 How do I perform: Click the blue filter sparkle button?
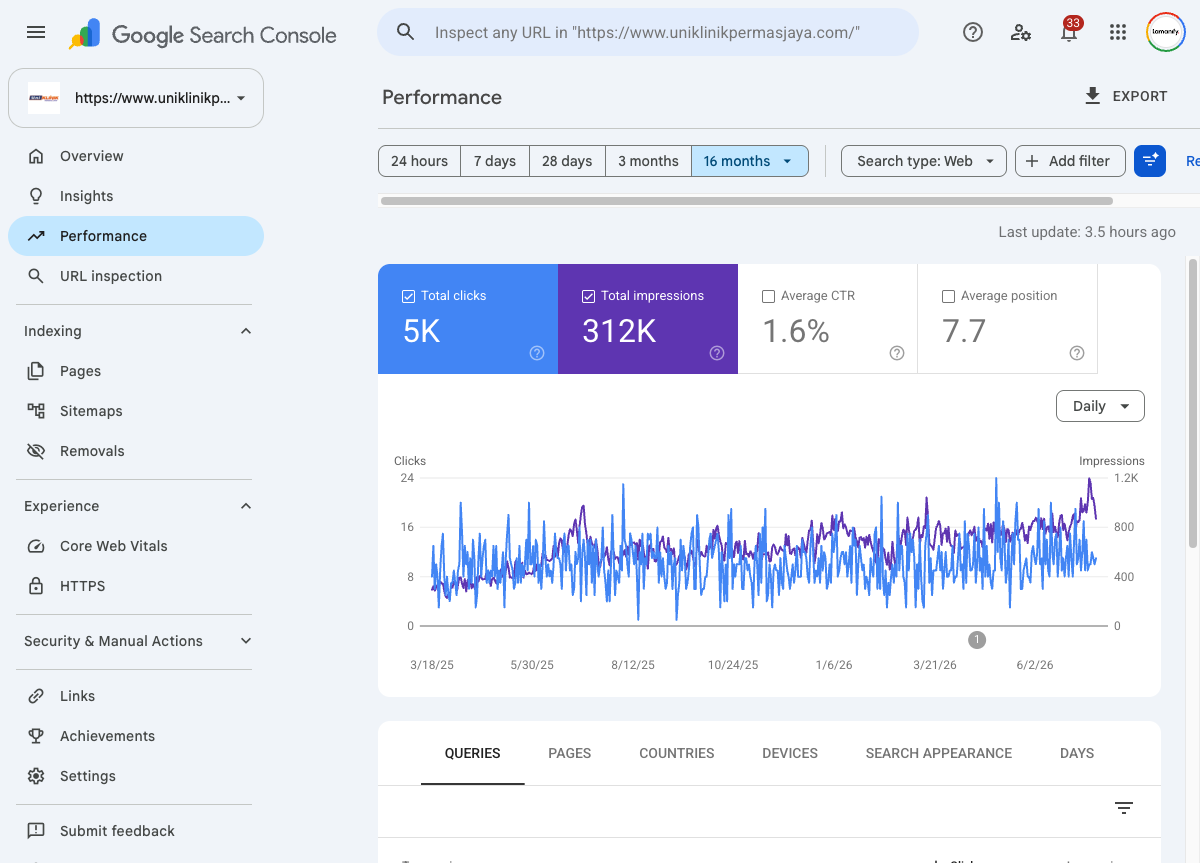coord(1150,161)
